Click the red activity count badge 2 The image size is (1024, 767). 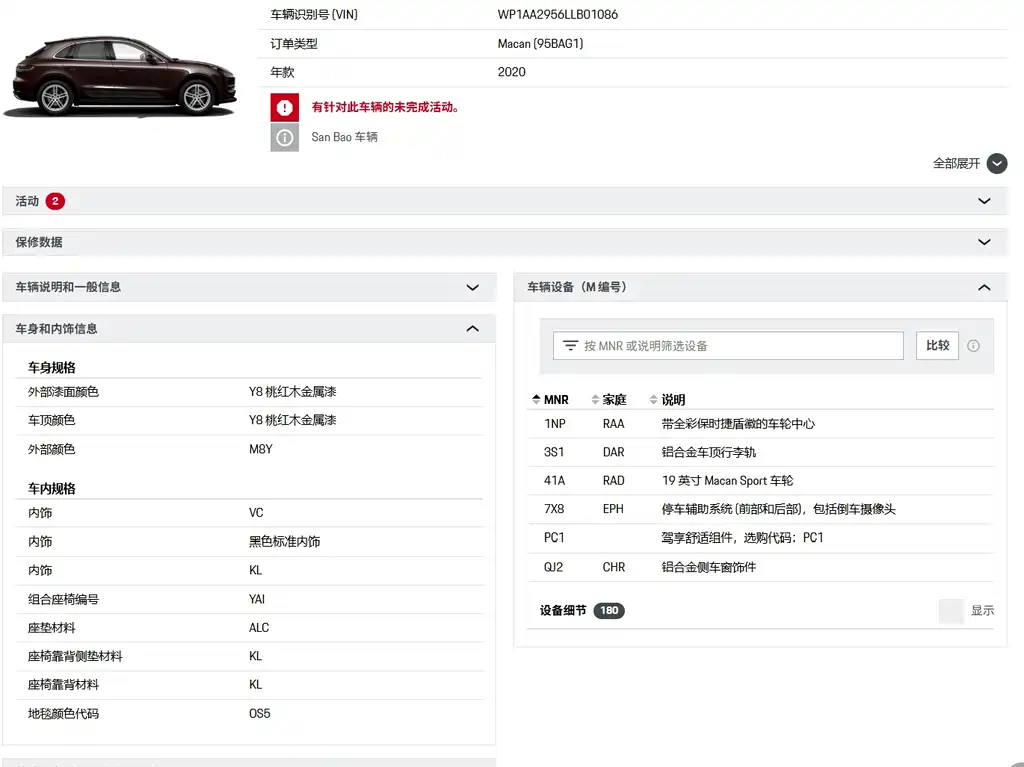point(56,201)
